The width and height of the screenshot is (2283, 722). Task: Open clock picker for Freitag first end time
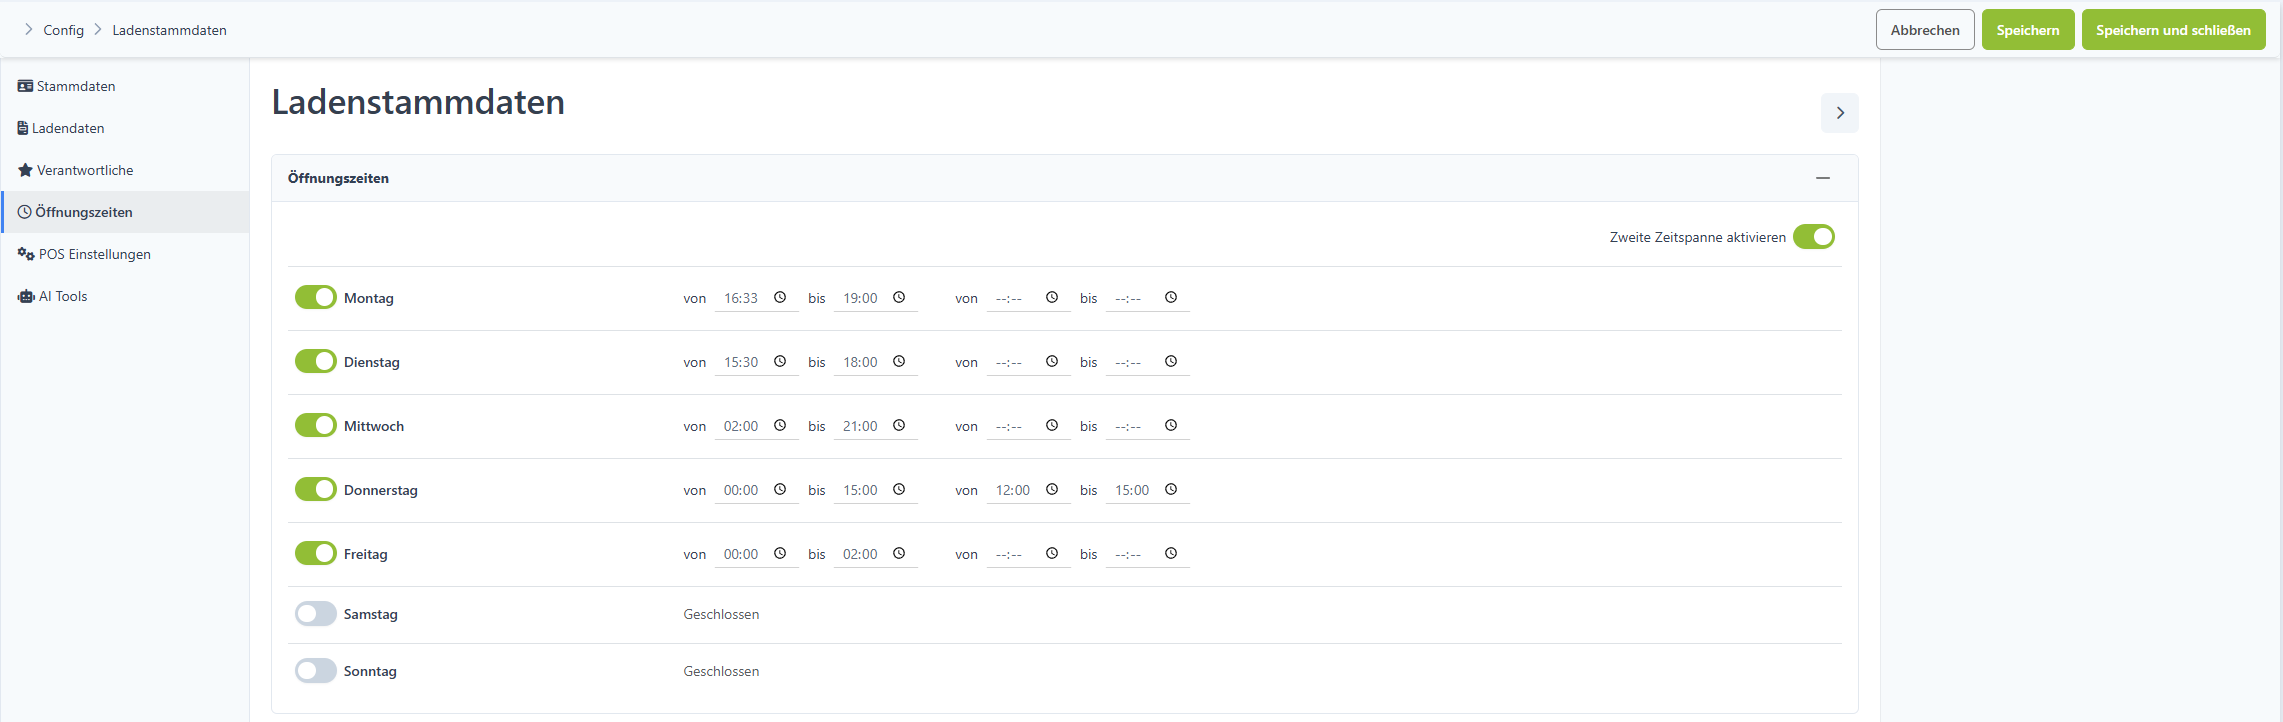pyautogui.click(x=899, y=553)
